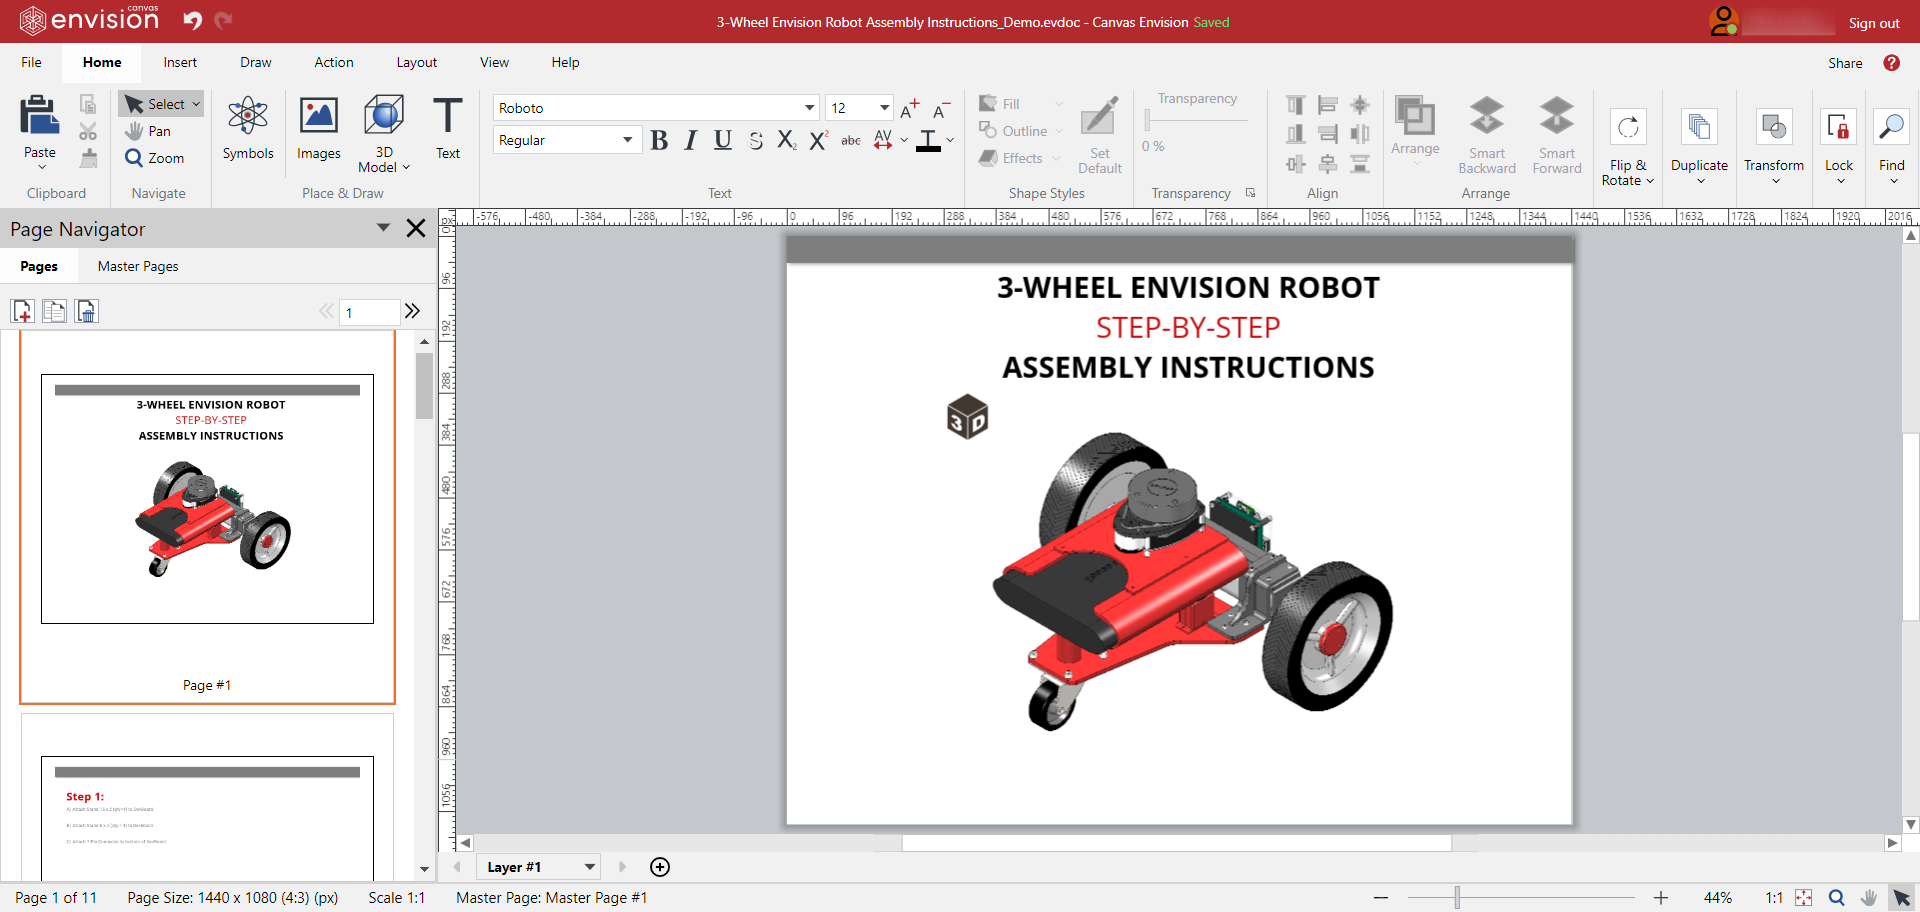Toggle italic text formatting
1920x912 pixels.
690,141
